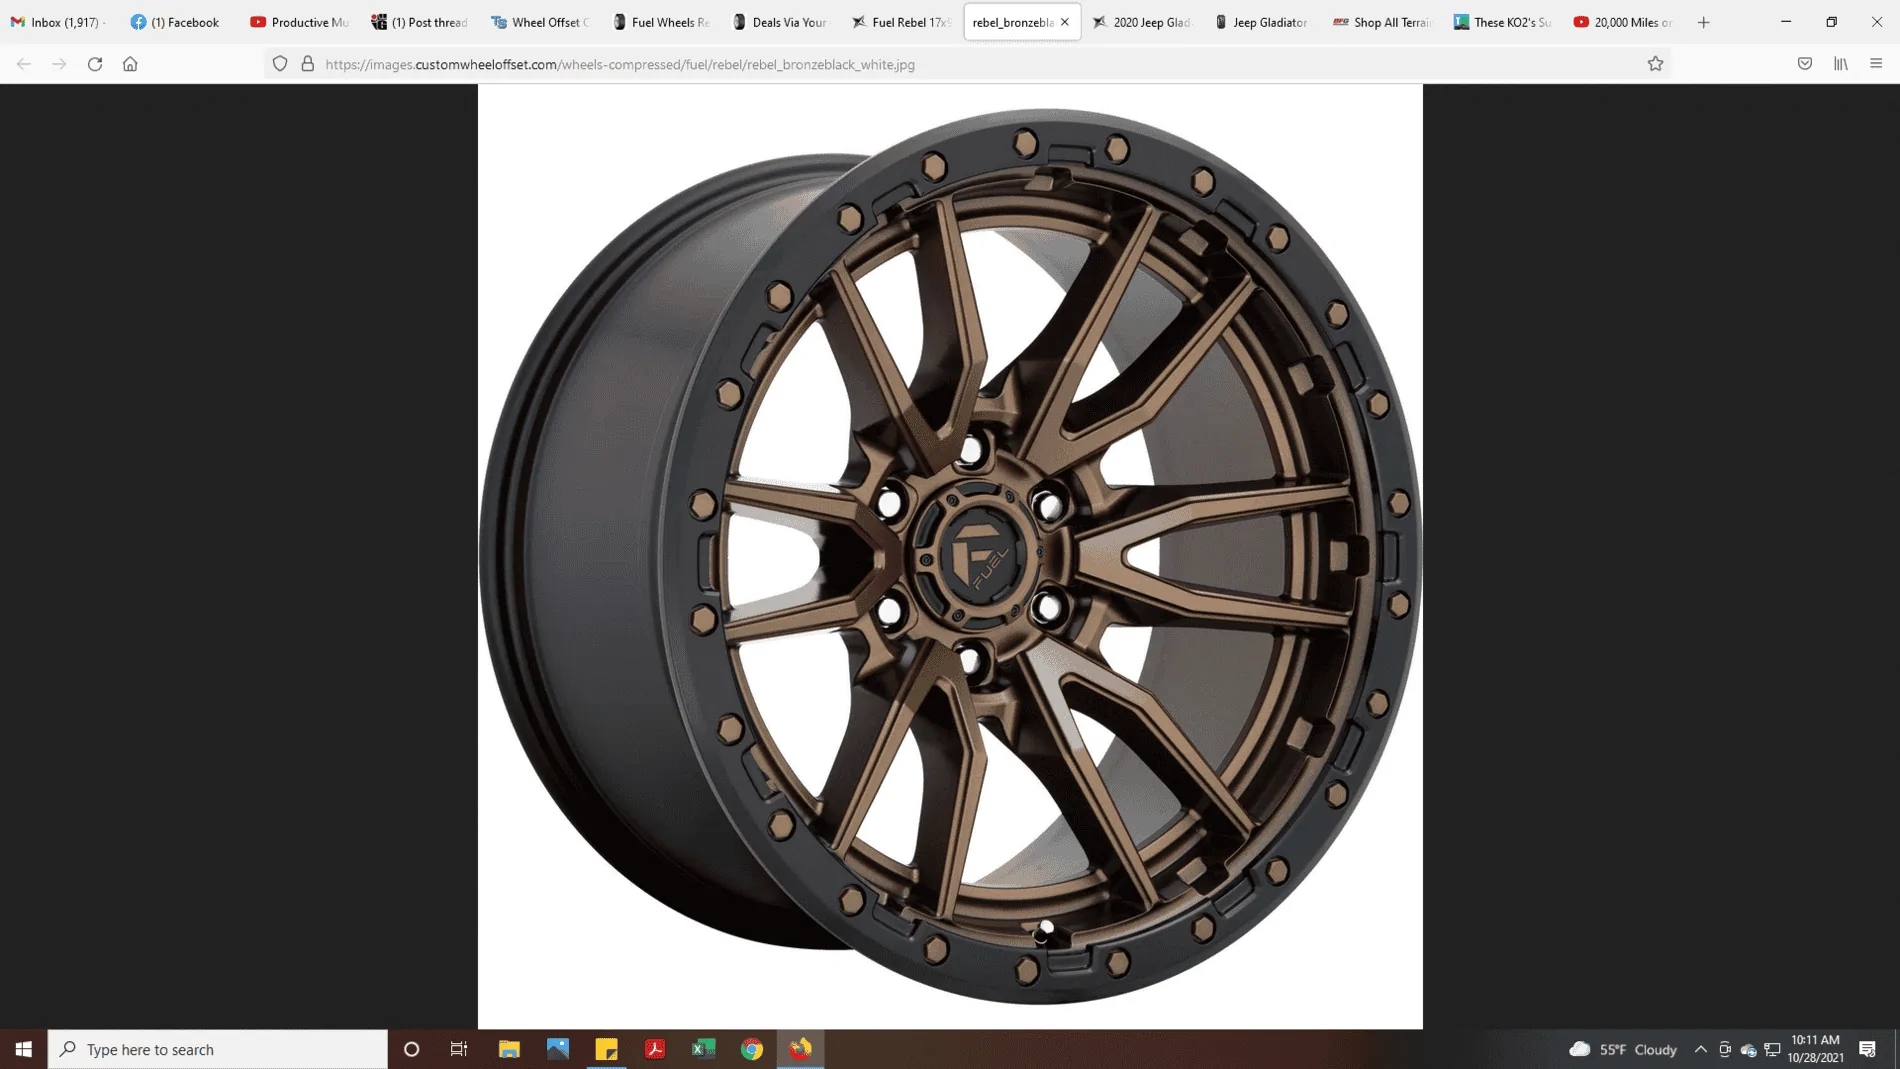Switch to the 20,000 Miles YouTube tab
The height and width of the screenshot is (1069, 1900).
(1622, 22)
